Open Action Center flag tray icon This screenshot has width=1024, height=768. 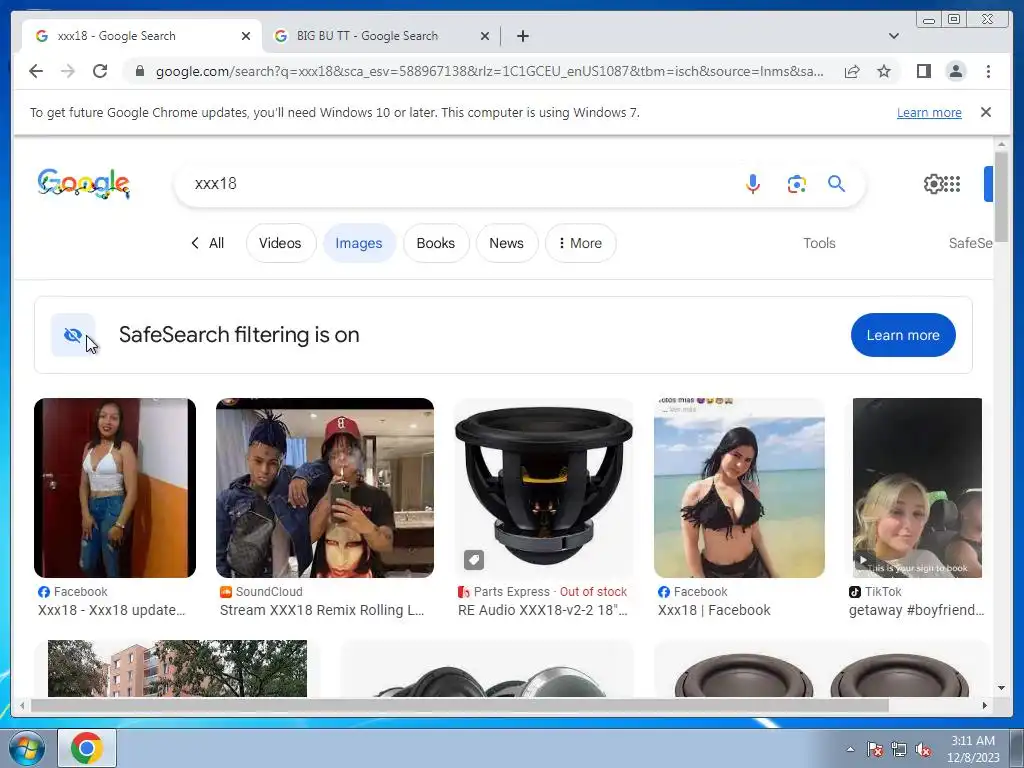[875, 749]
